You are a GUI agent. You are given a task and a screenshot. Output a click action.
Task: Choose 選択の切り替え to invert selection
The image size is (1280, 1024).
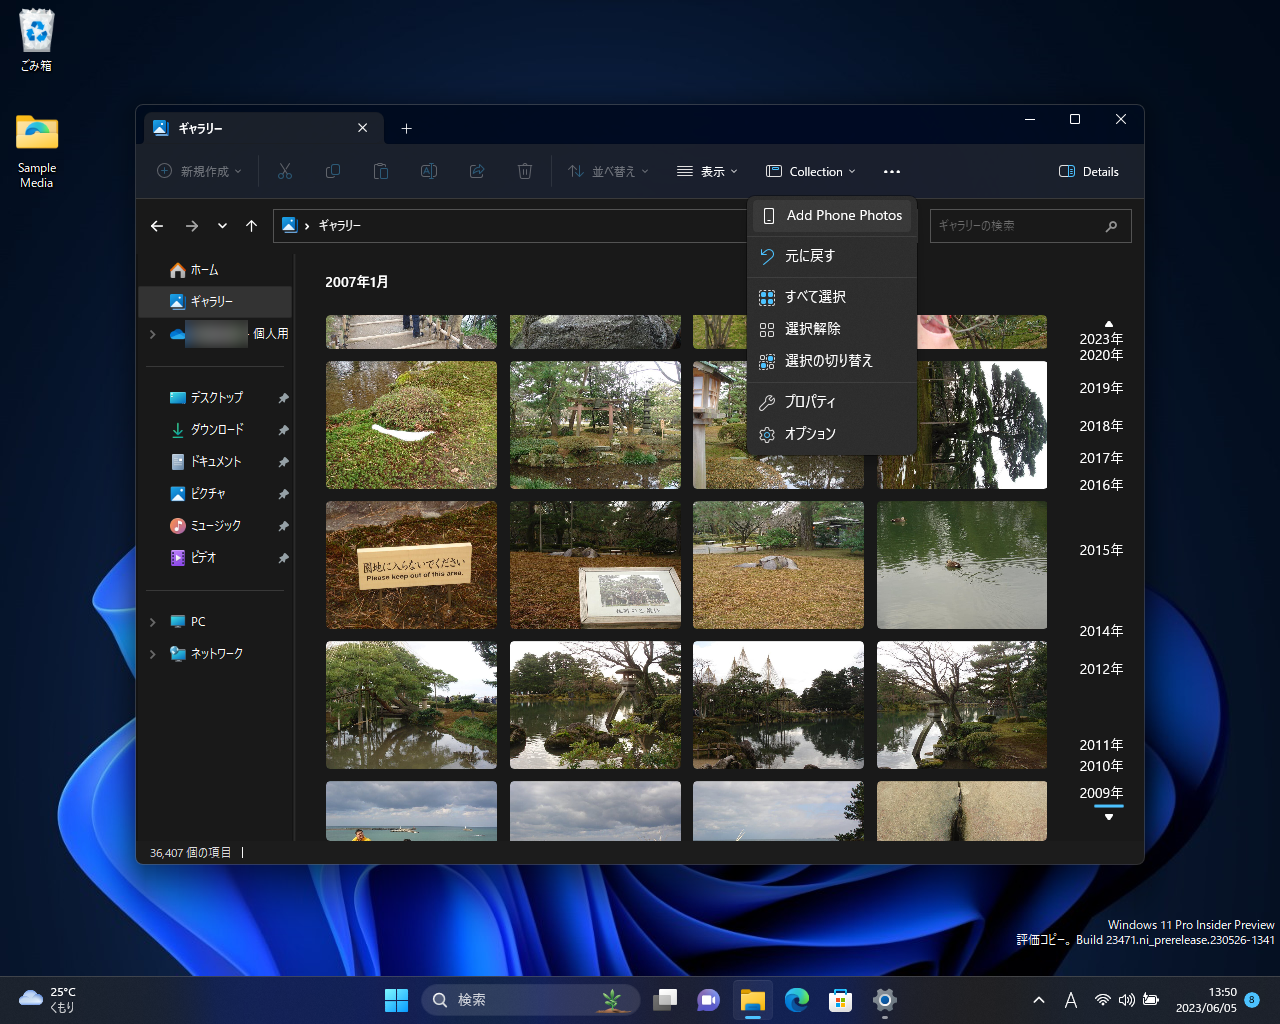tap(829, 361)
